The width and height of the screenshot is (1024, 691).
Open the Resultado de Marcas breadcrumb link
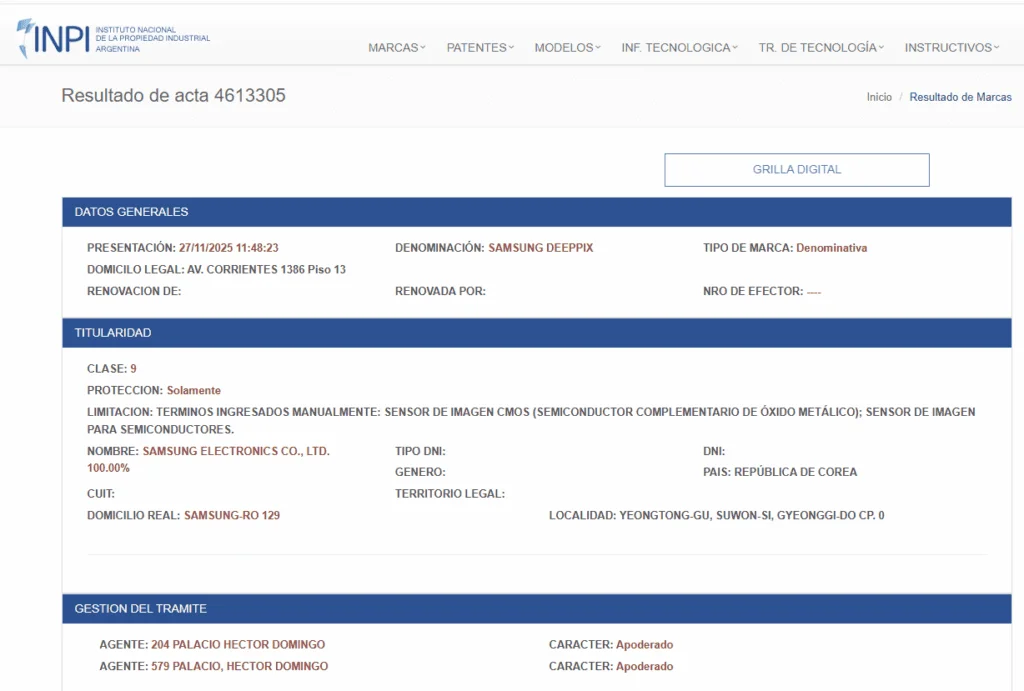coord(960,97)
